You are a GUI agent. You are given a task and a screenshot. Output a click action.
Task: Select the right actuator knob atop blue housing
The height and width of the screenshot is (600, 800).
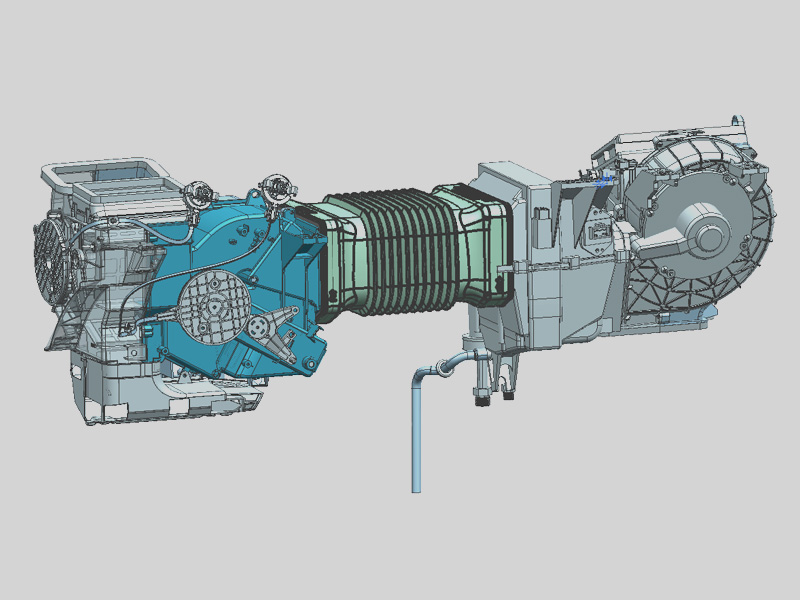[273, 186]
